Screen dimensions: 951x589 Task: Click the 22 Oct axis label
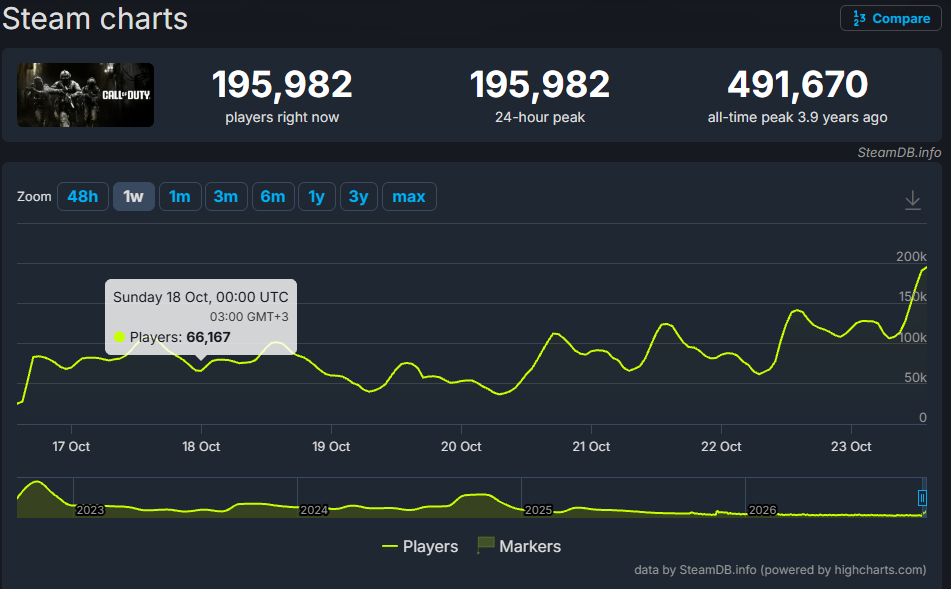pyautogui.click(x=721, y=446)
